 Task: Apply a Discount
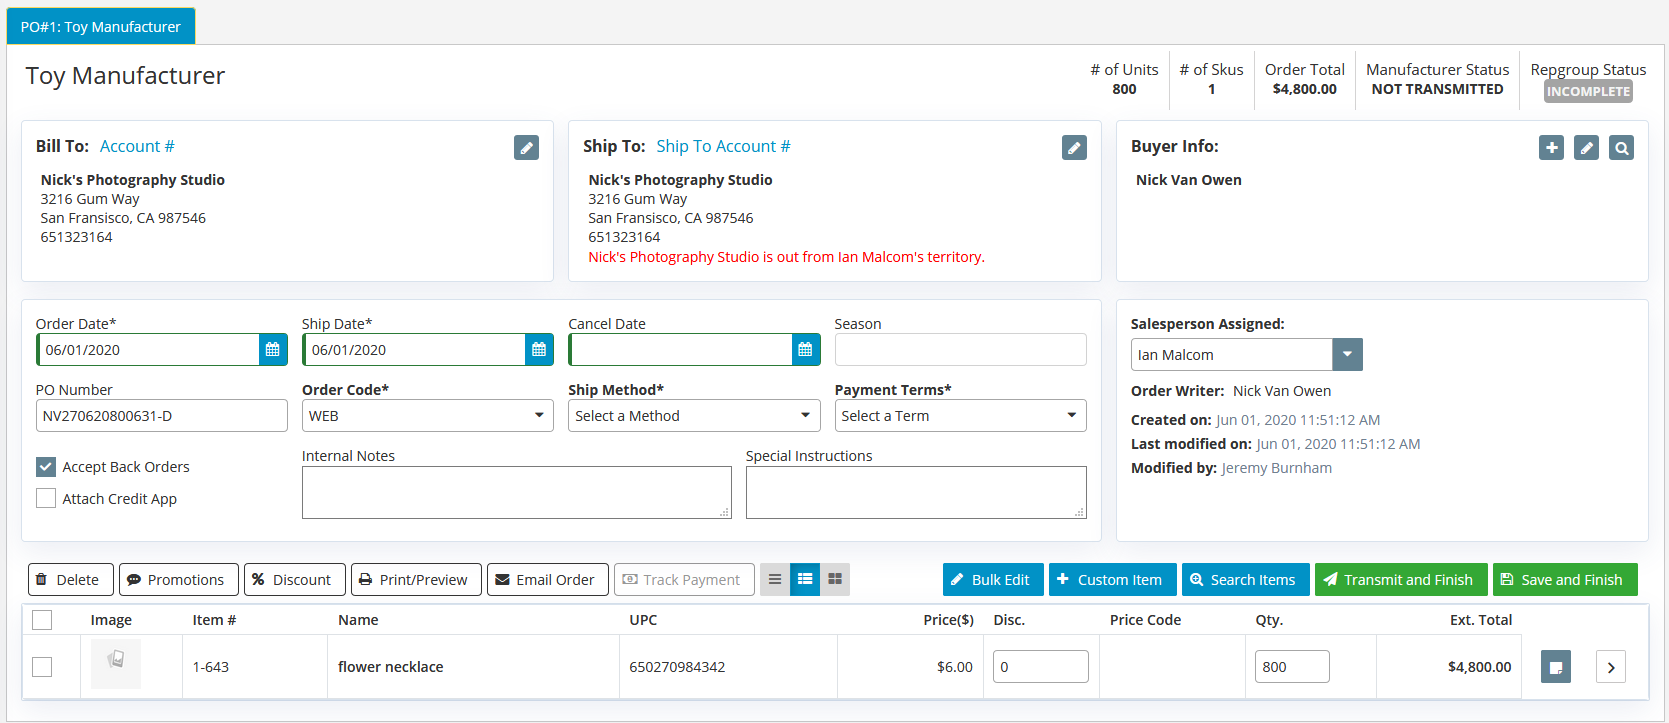click(x=295, y=580)
